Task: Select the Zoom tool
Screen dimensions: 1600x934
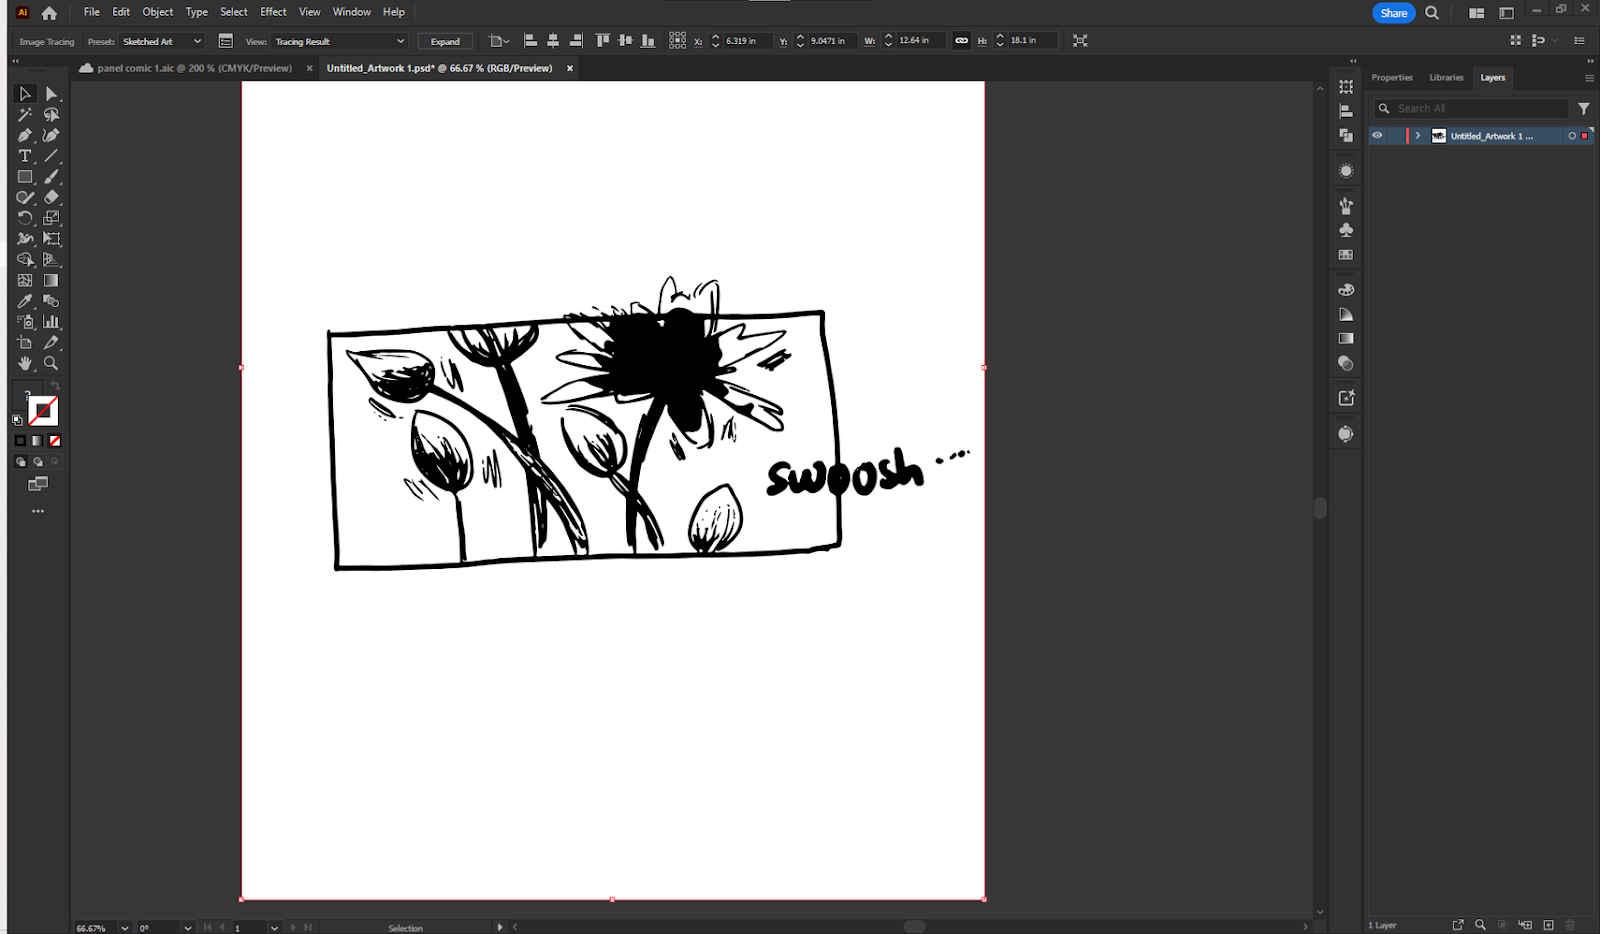Action: click(52, 364)
